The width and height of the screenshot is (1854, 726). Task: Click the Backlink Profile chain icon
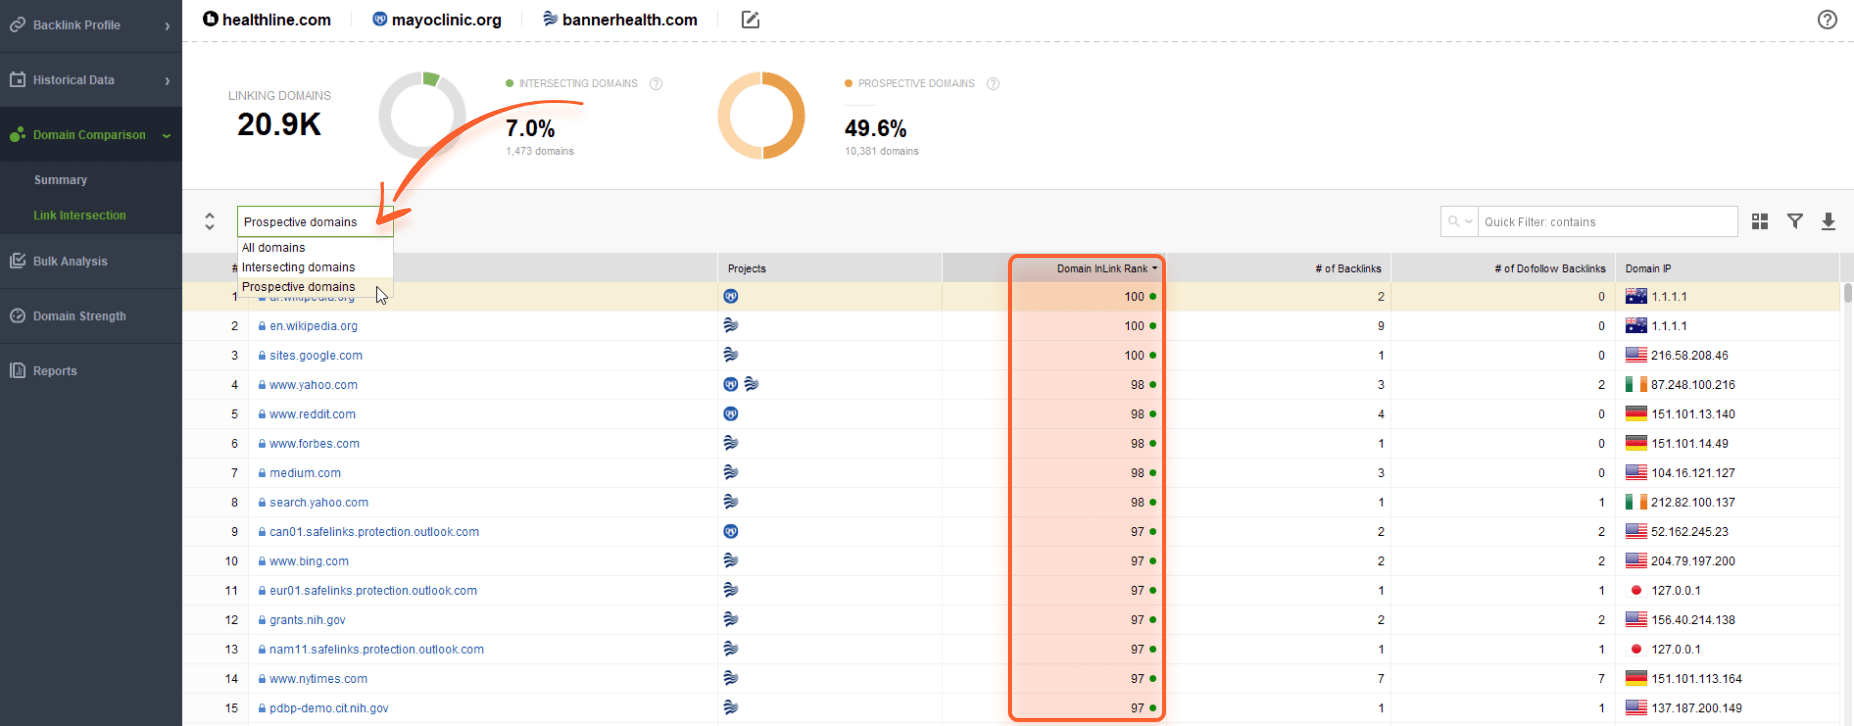tap(17, 25)
